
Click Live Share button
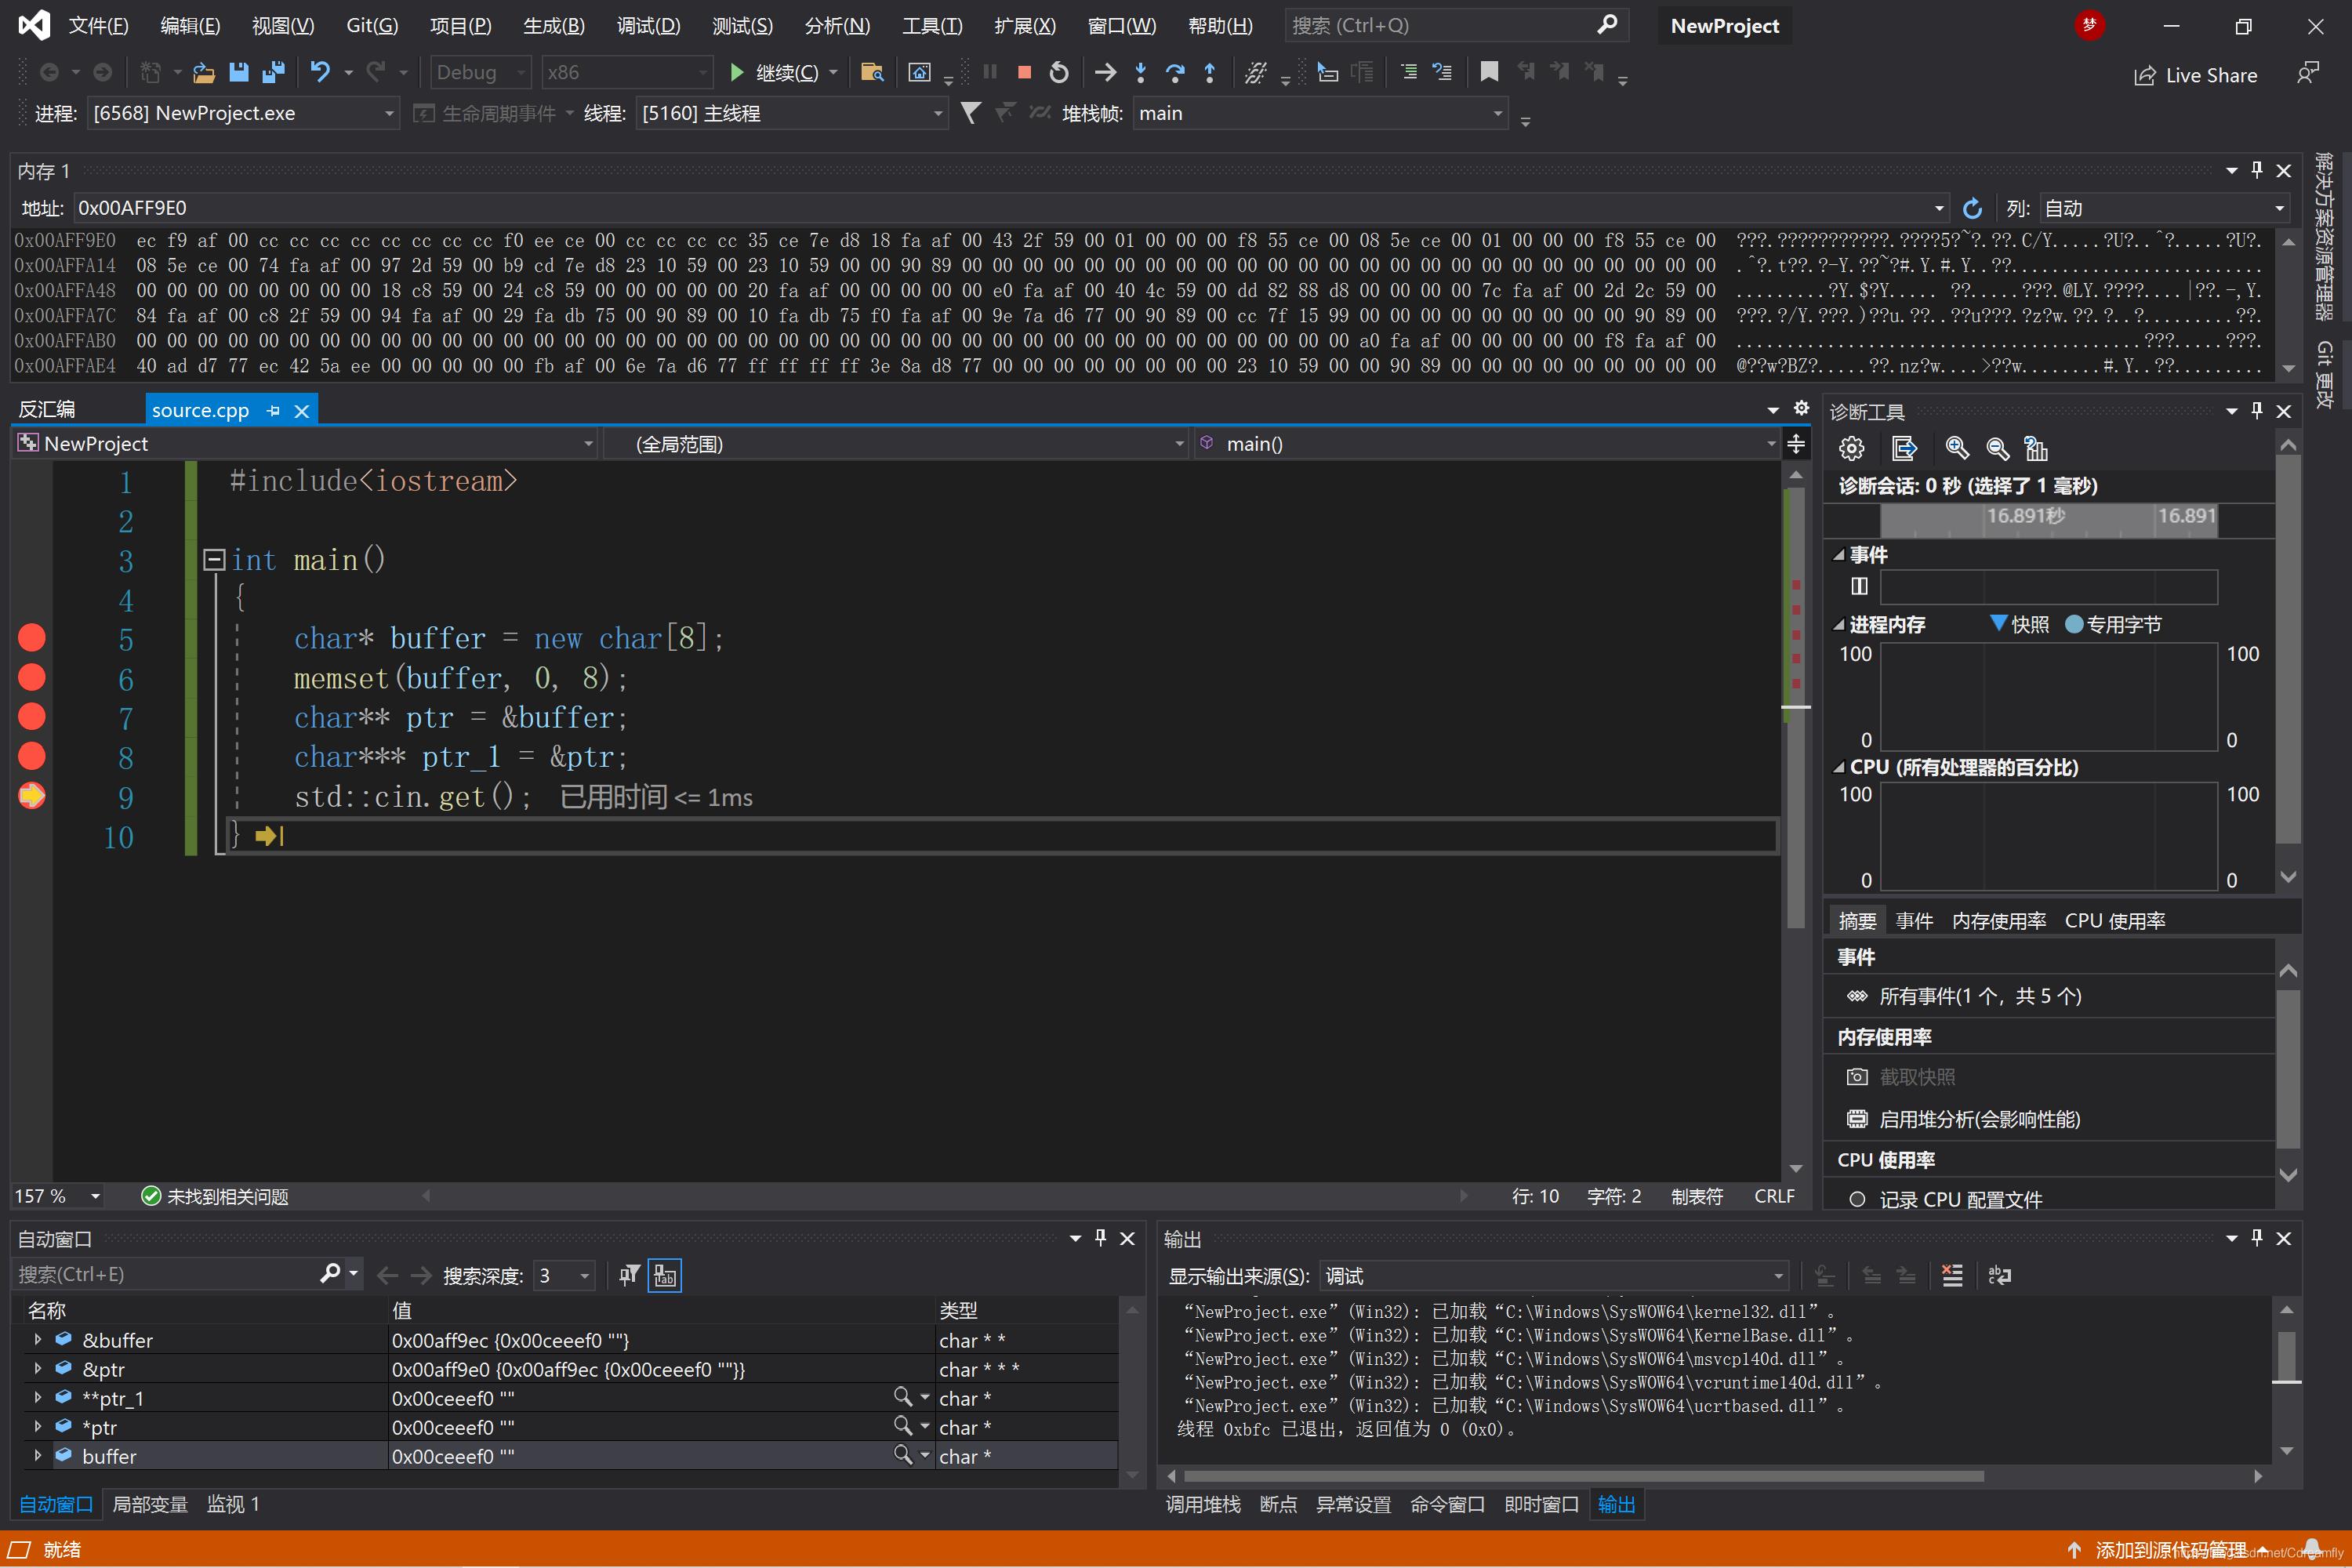[x=2195, y=75]
